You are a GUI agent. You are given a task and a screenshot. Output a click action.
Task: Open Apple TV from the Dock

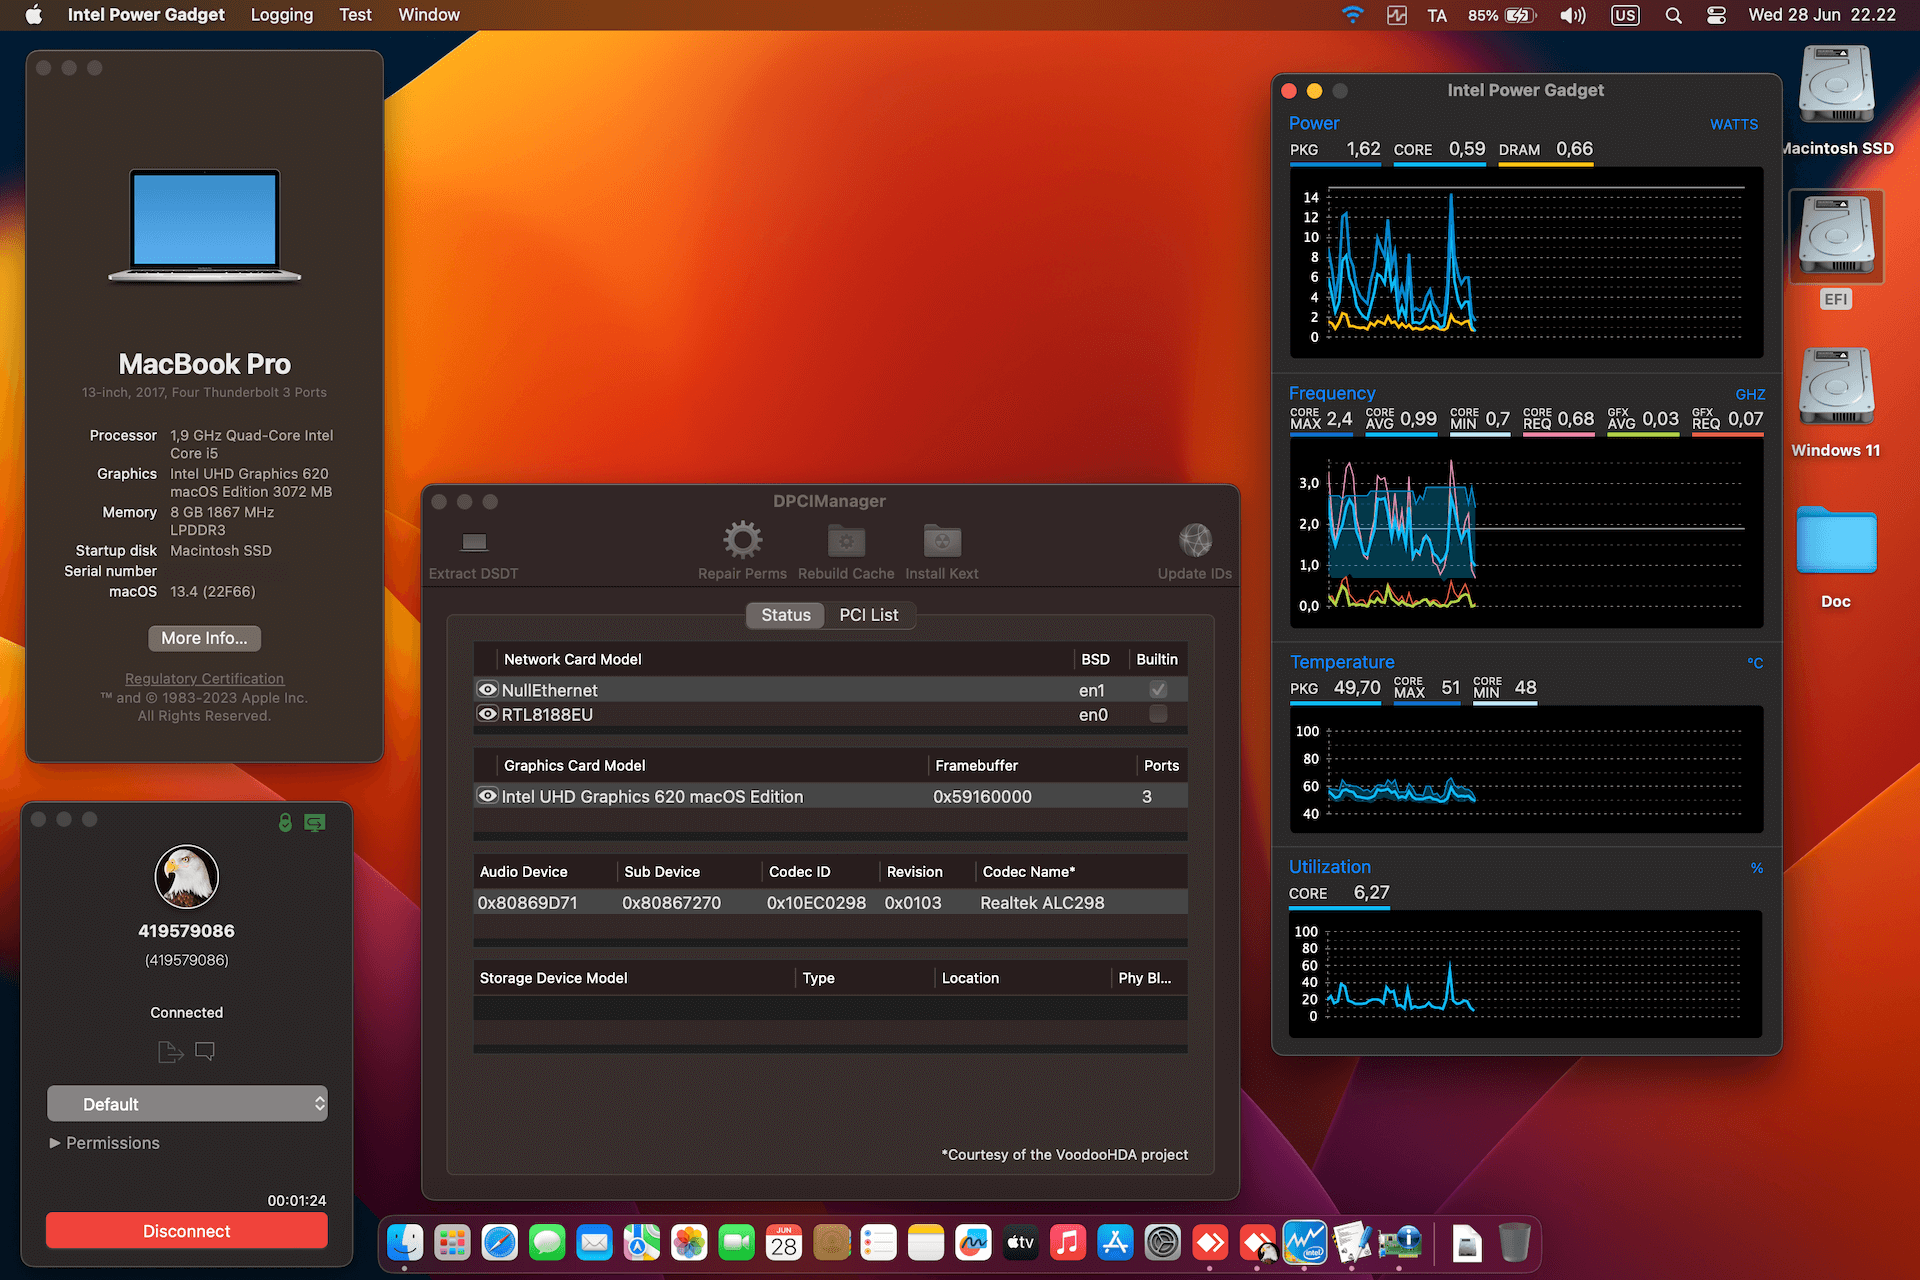(x=1020, y=1243)
